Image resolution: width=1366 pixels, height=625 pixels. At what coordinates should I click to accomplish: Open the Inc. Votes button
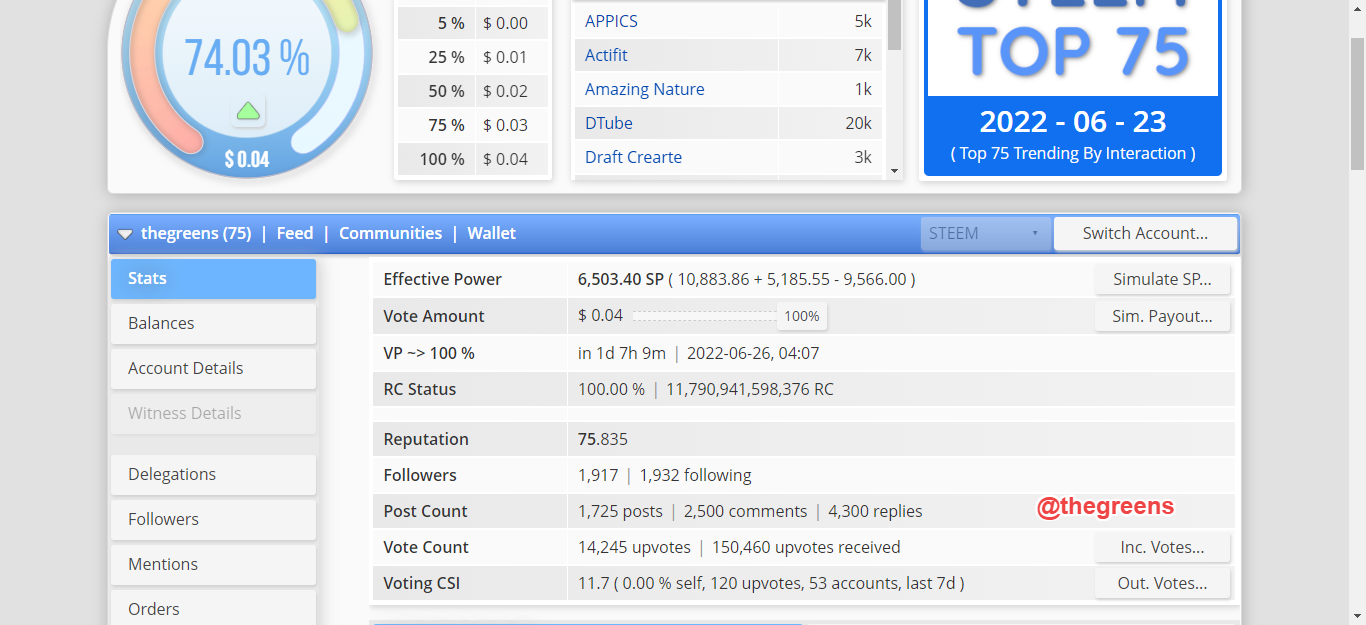[1162, 548]
